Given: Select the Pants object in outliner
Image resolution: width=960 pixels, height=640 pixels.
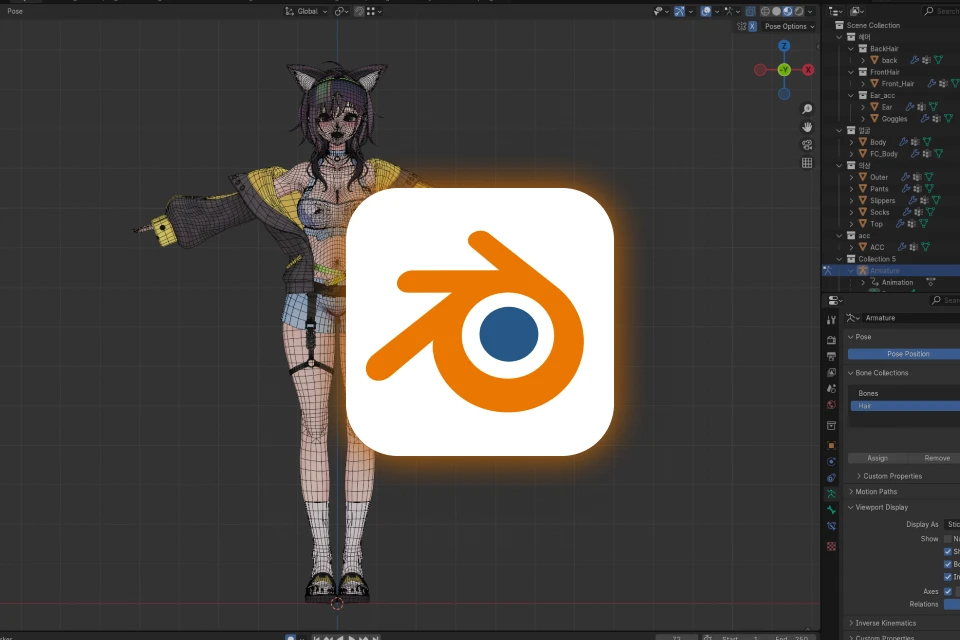Looking at the screenshot, I should 879,189.
